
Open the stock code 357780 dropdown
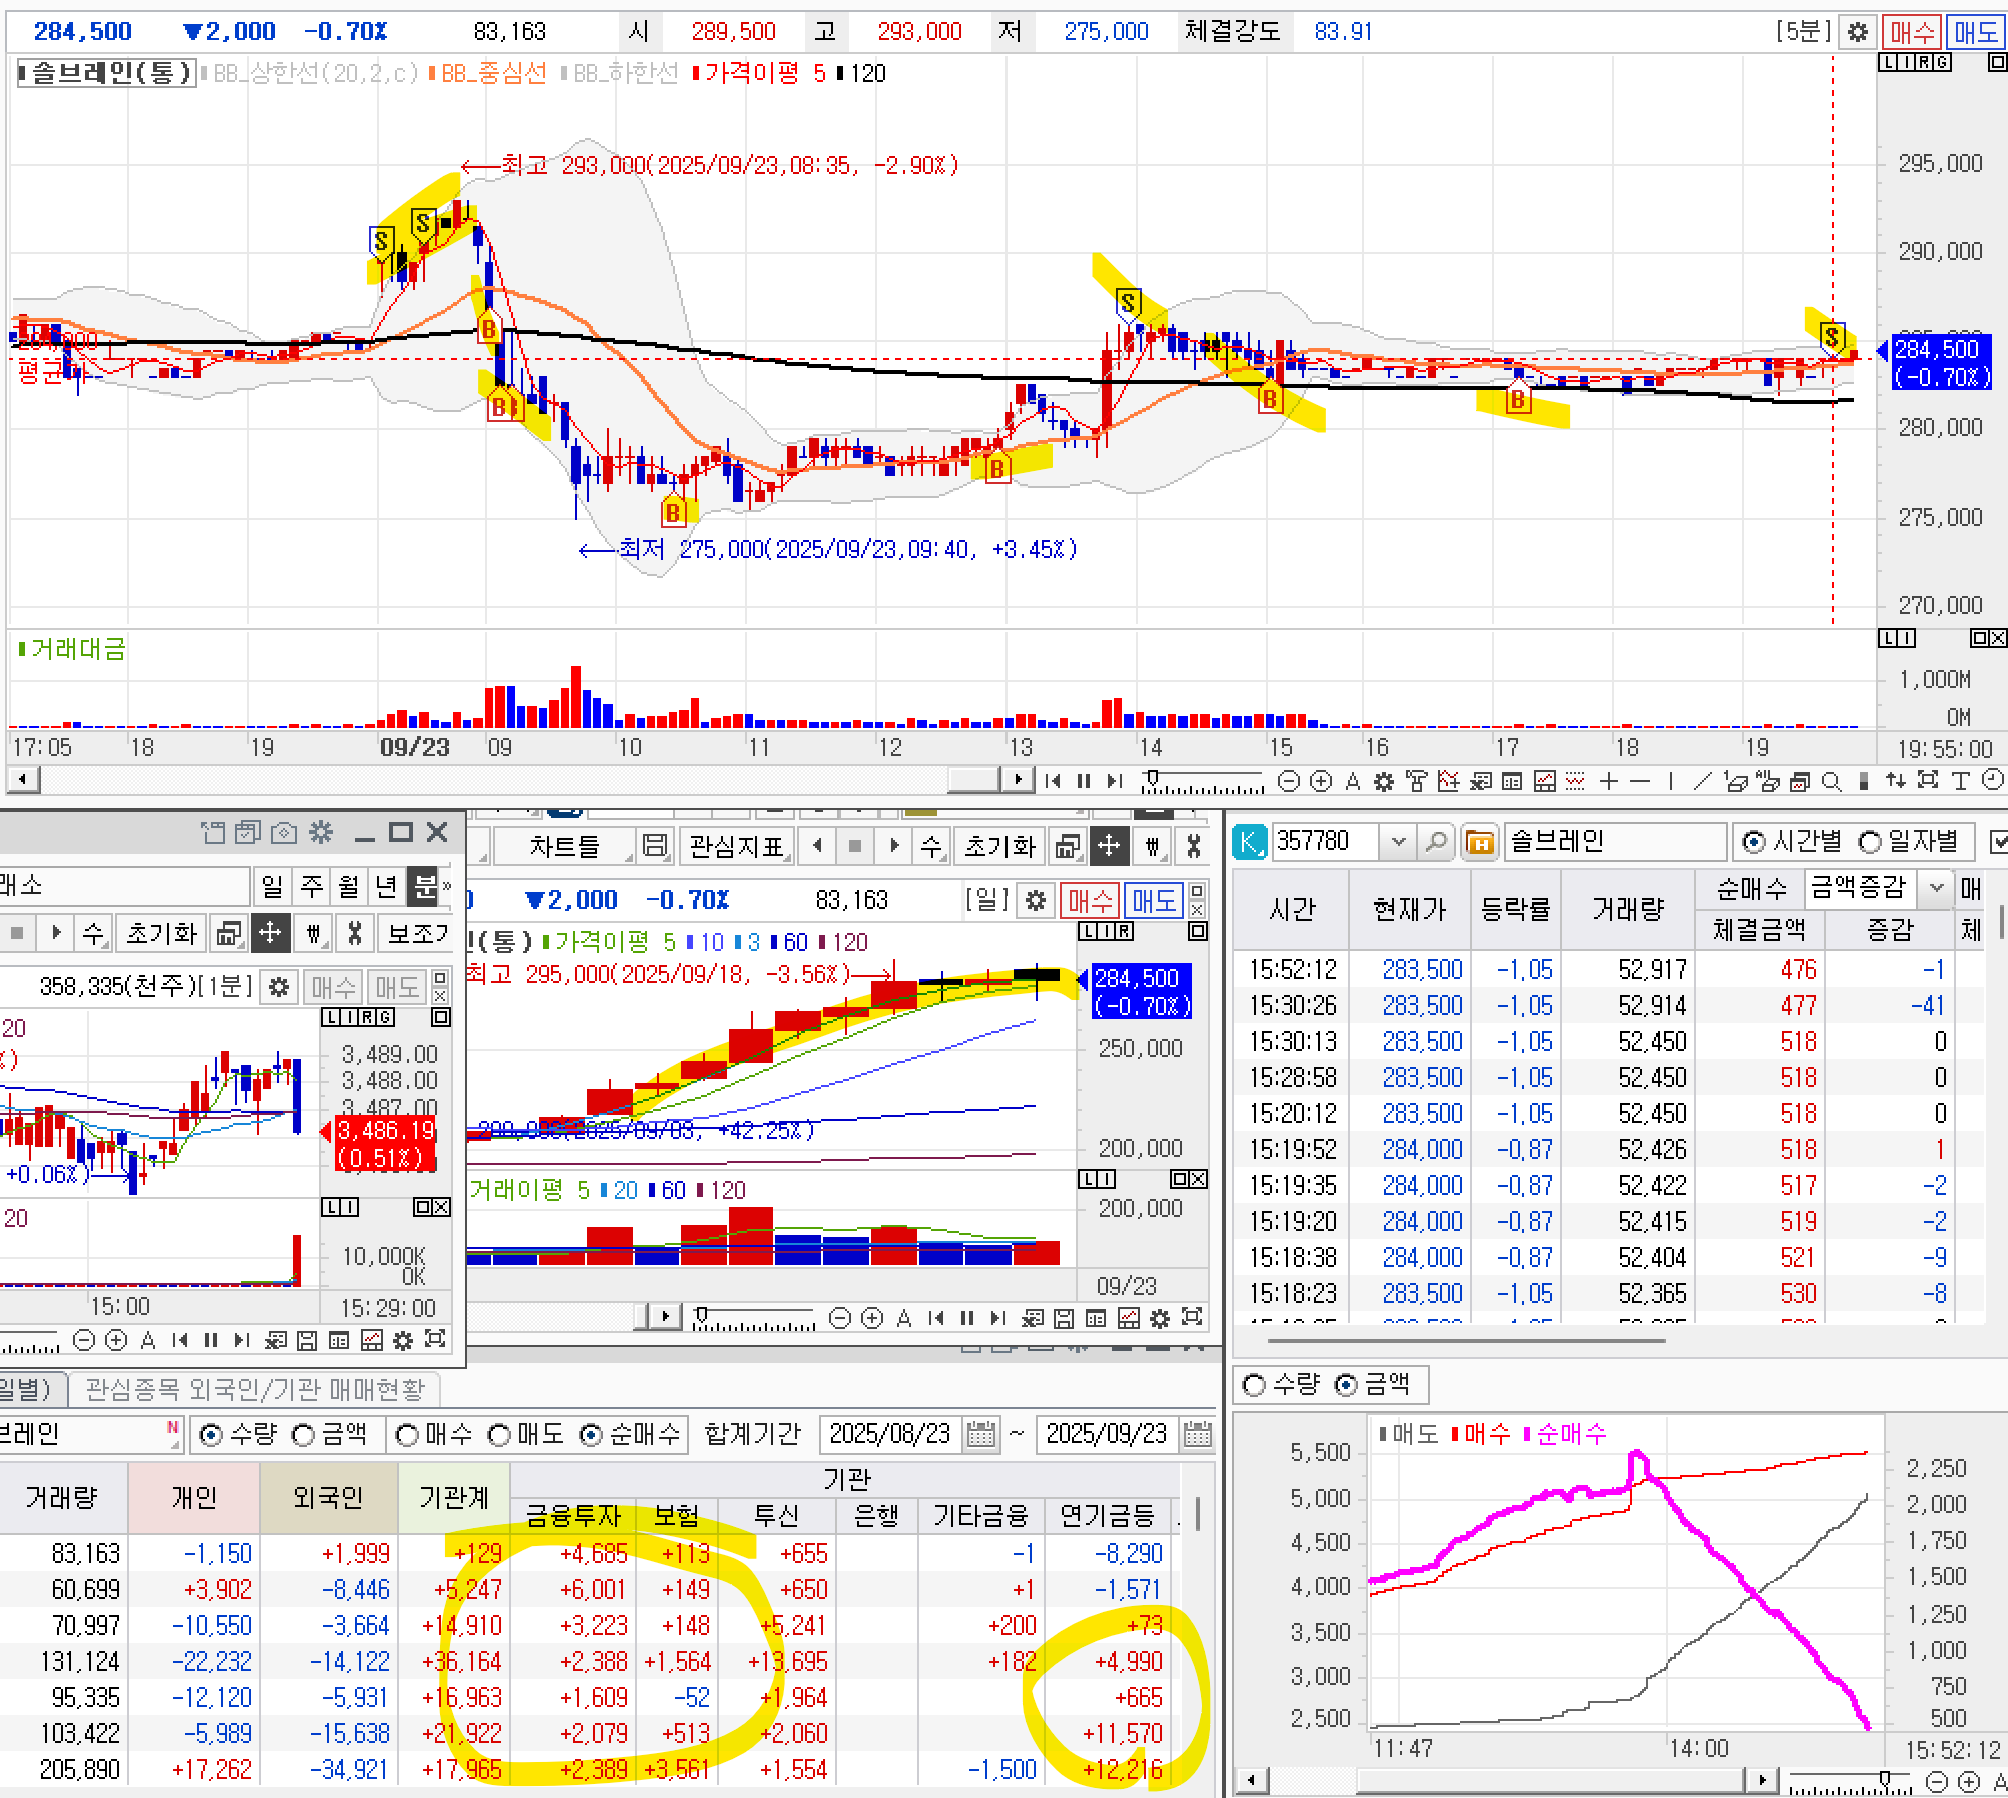point(1398,842)
